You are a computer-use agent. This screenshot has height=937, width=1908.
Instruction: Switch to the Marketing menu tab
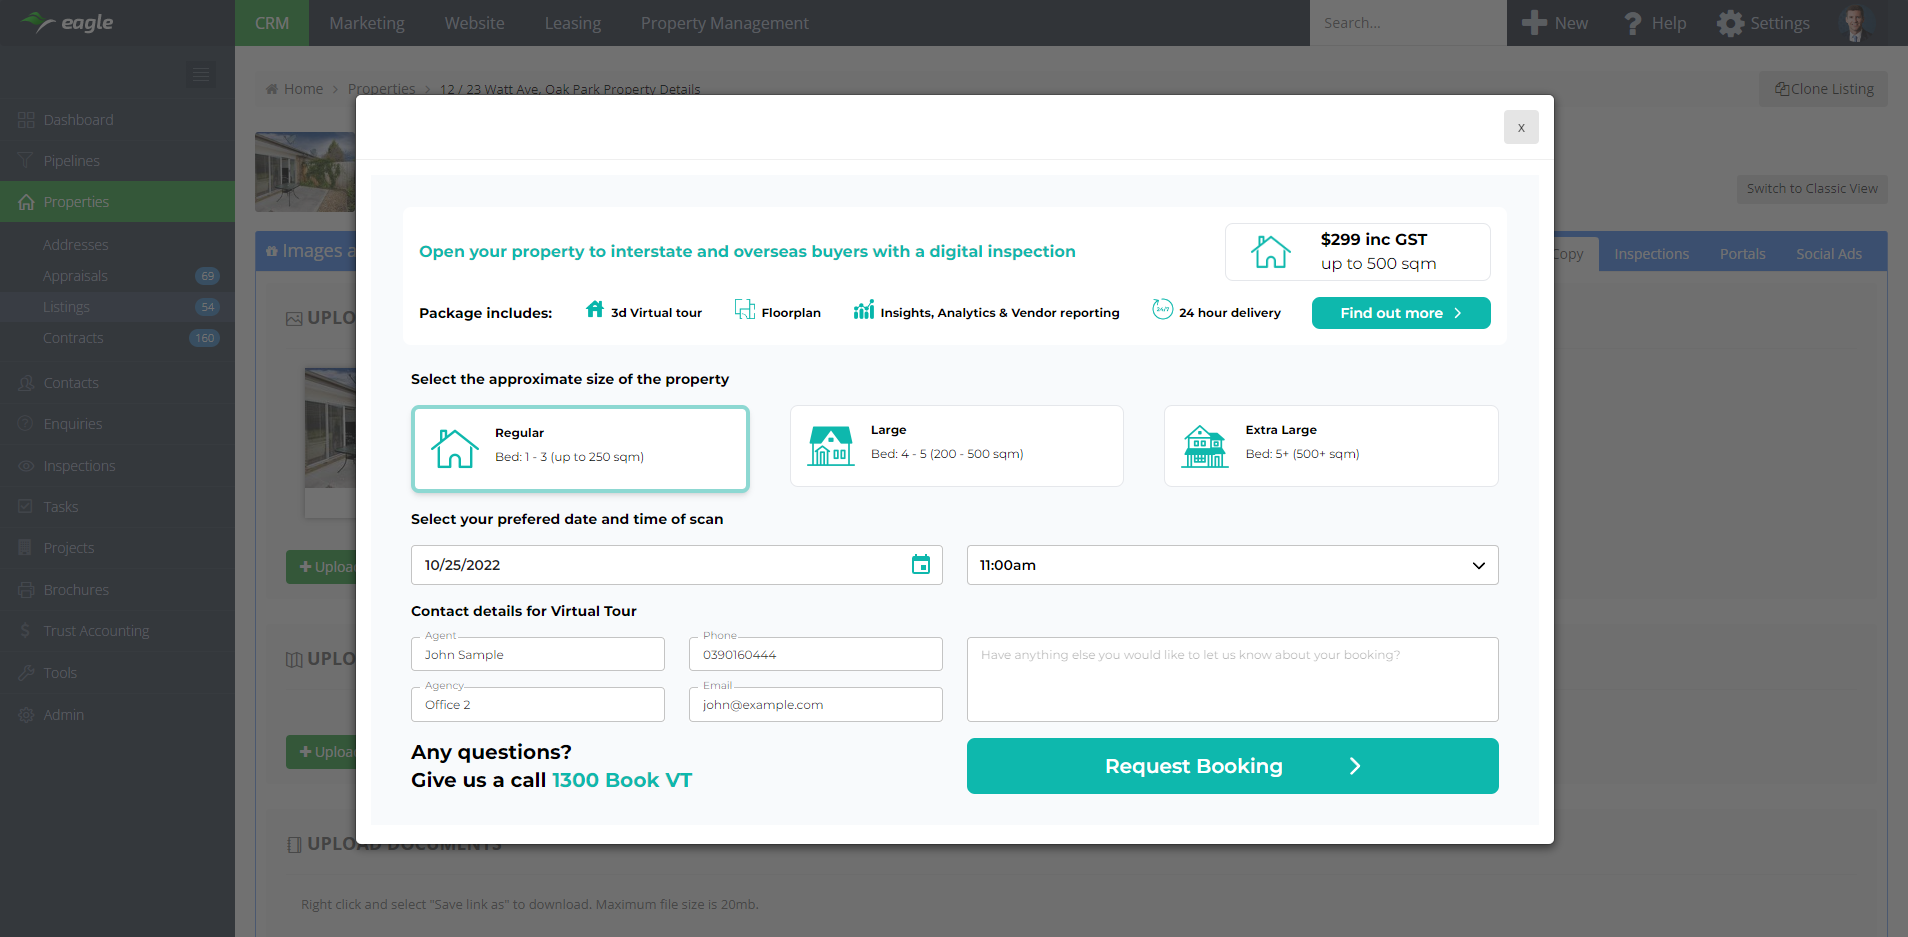(367, 23)
